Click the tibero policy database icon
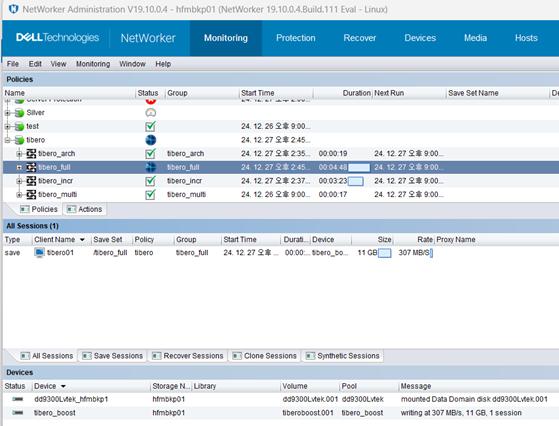This screenshot has height=426, width=559. pos(19,140)
